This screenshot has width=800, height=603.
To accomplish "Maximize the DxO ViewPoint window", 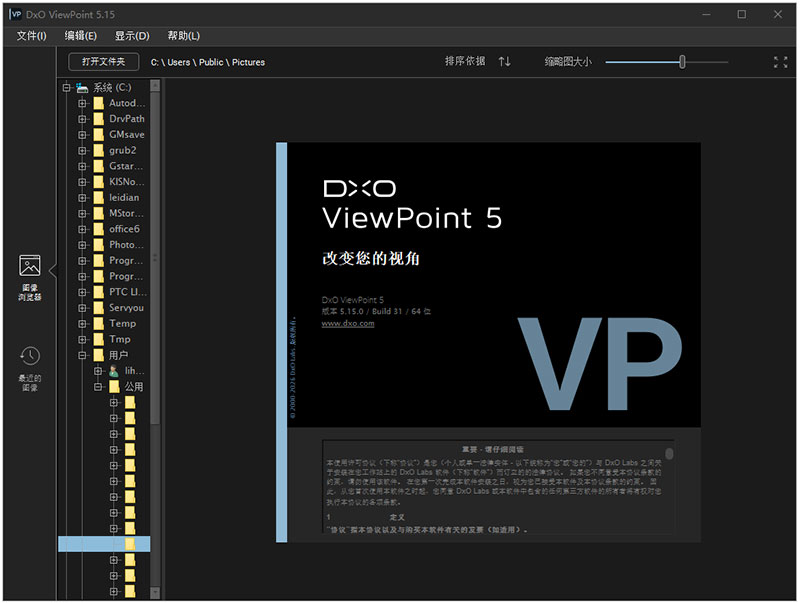I will [742, 14].
